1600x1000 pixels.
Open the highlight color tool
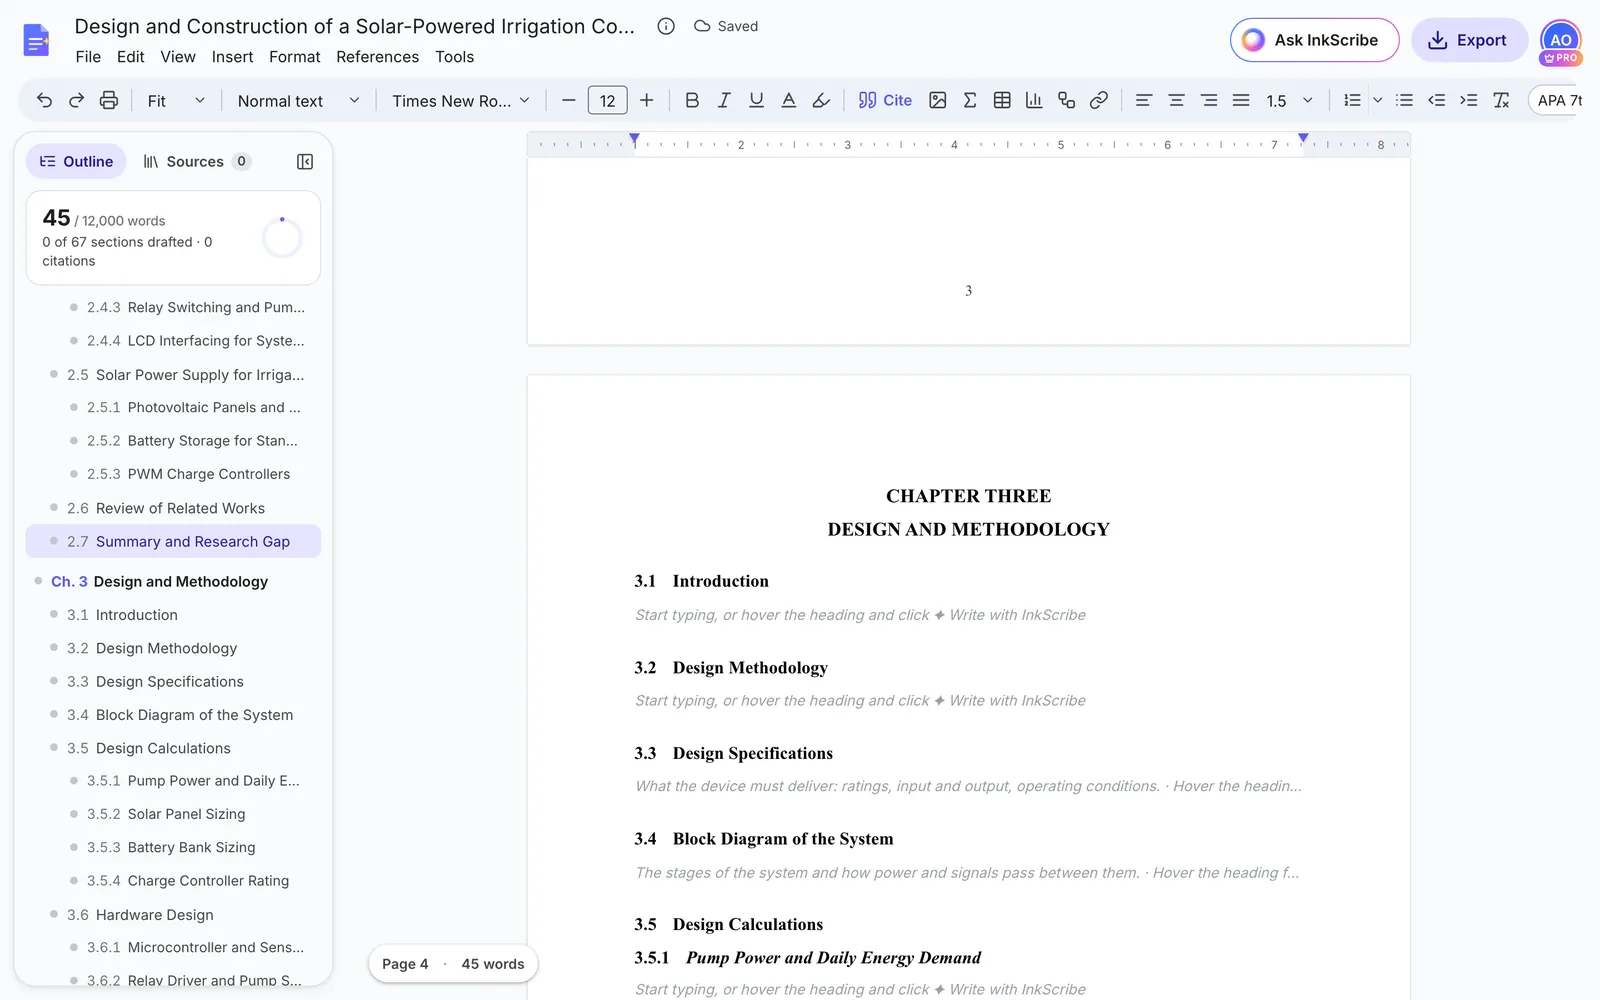[x=821, y=100]
